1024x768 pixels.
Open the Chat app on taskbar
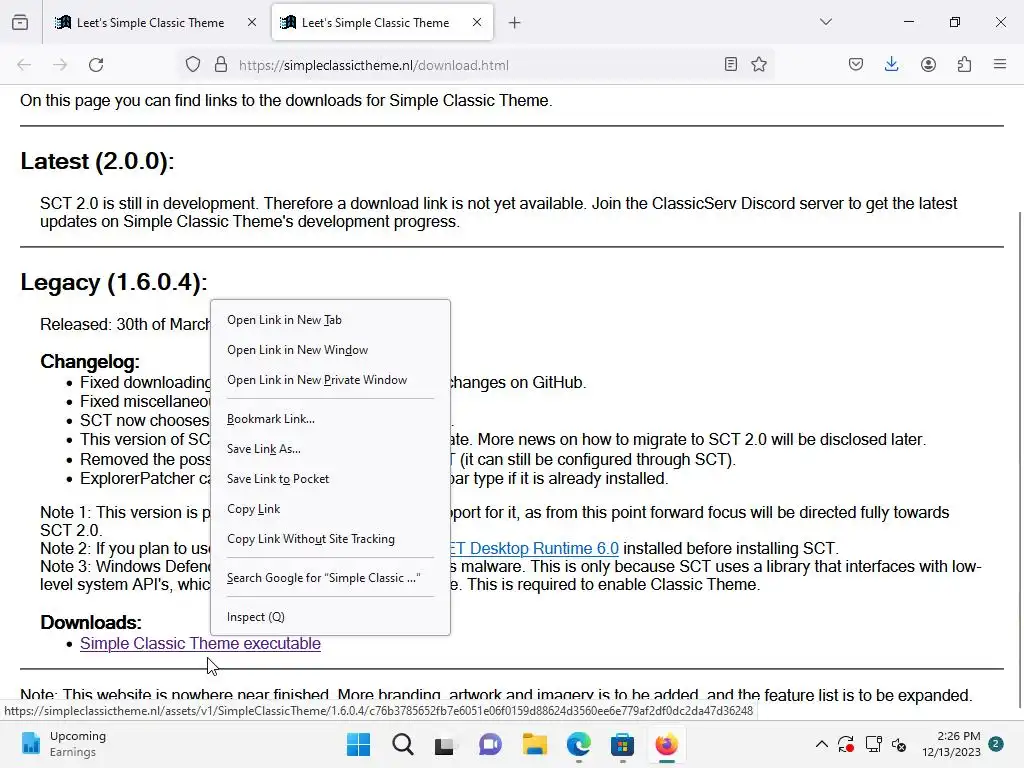click(x=490, y=744)
